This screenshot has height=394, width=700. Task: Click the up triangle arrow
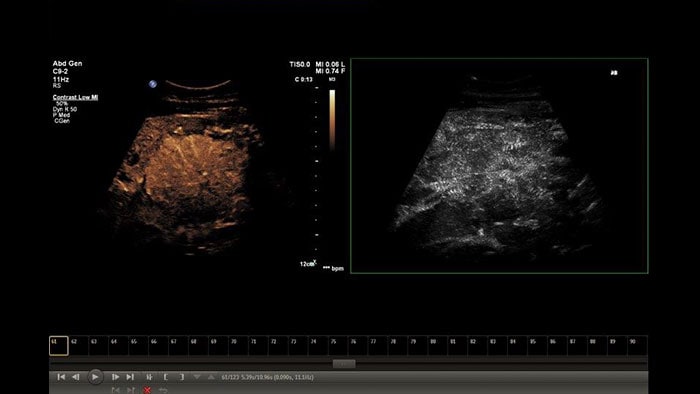211,377
